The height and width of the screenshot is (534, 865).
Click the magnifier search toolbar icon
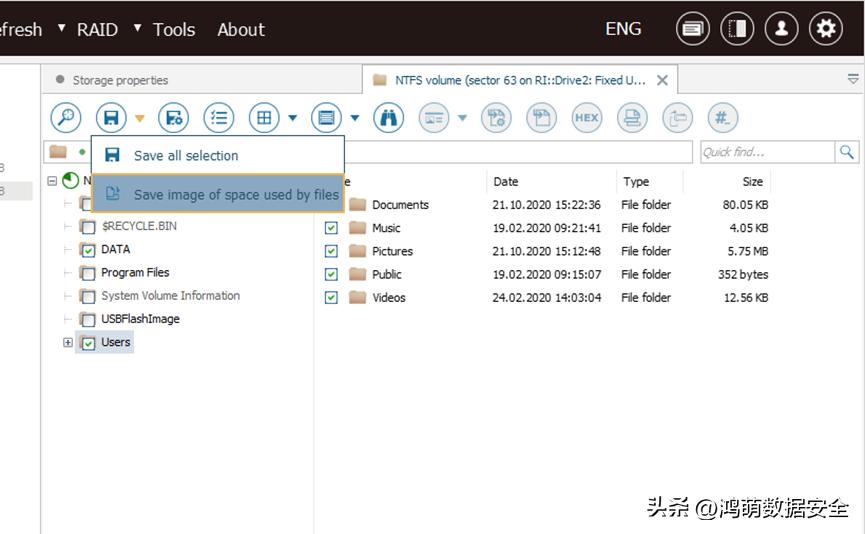[x=66, y=118]
